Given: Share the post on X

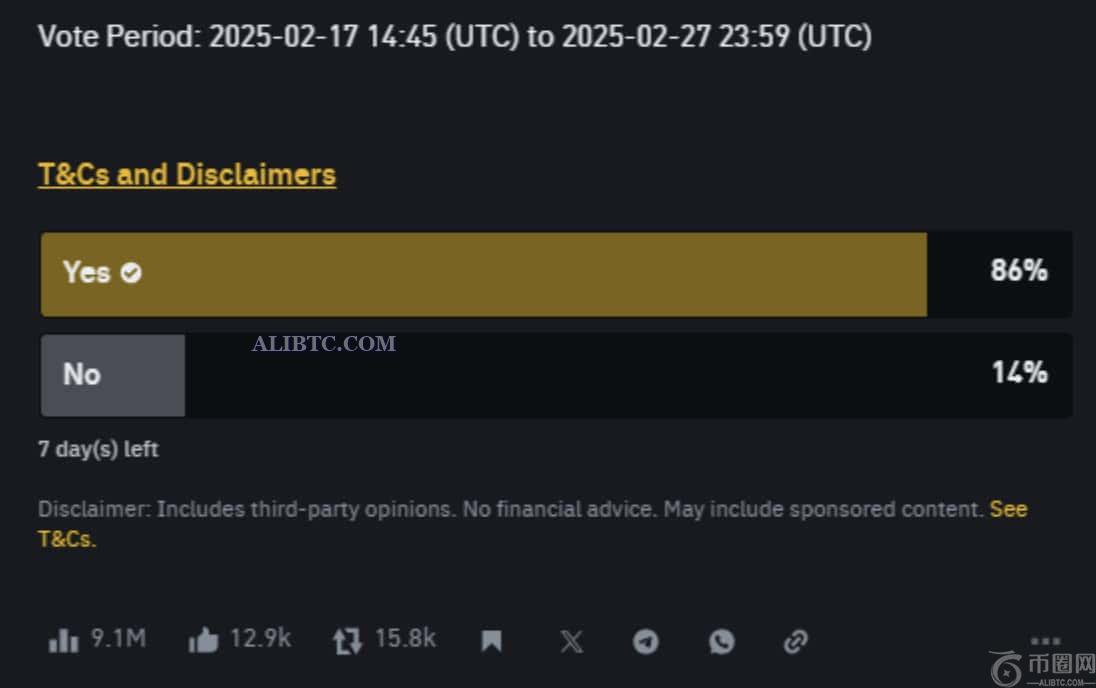Looking at the screenshot, I should [x=571, y=641].
